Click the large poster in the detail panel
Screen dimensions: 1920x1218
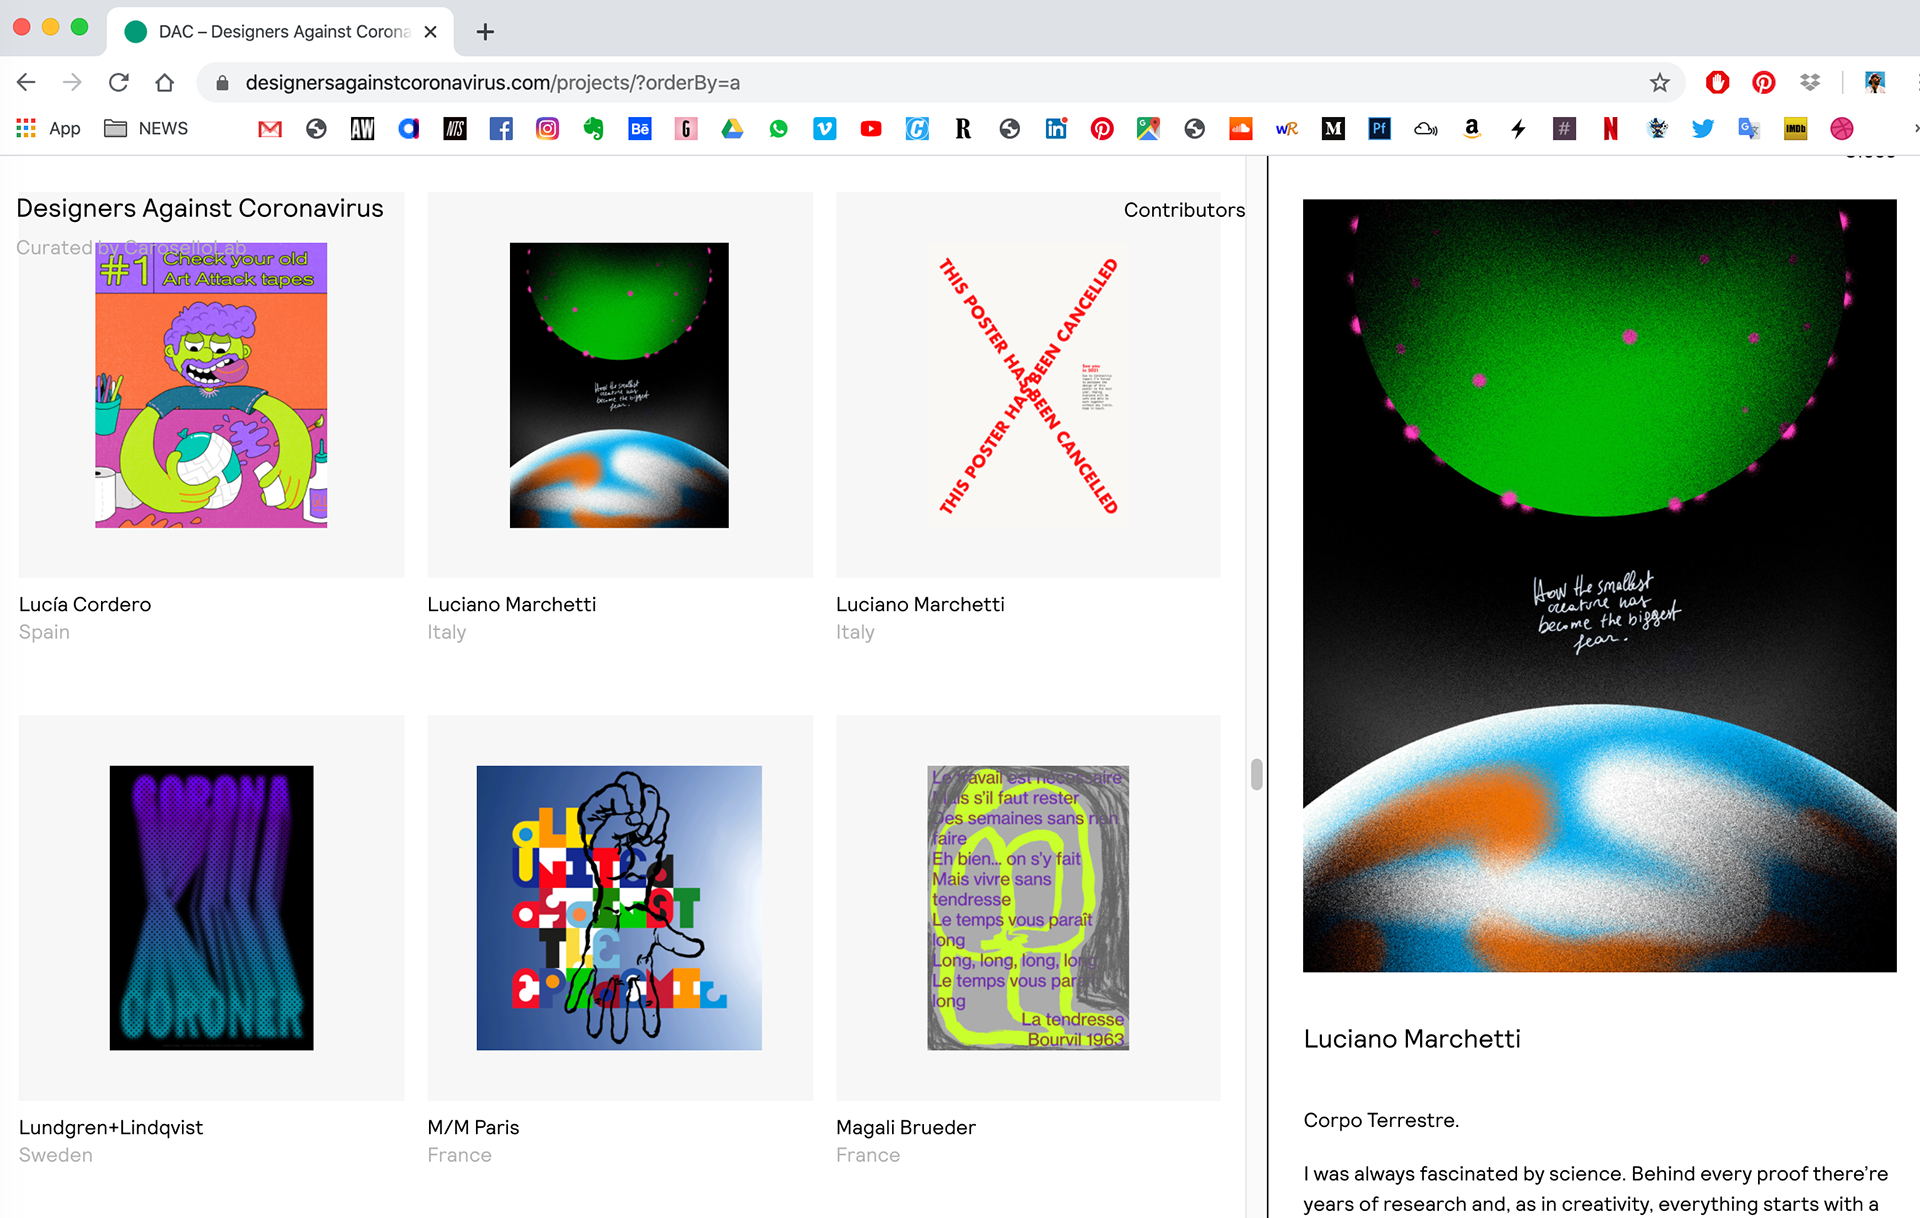point(1599,585)
